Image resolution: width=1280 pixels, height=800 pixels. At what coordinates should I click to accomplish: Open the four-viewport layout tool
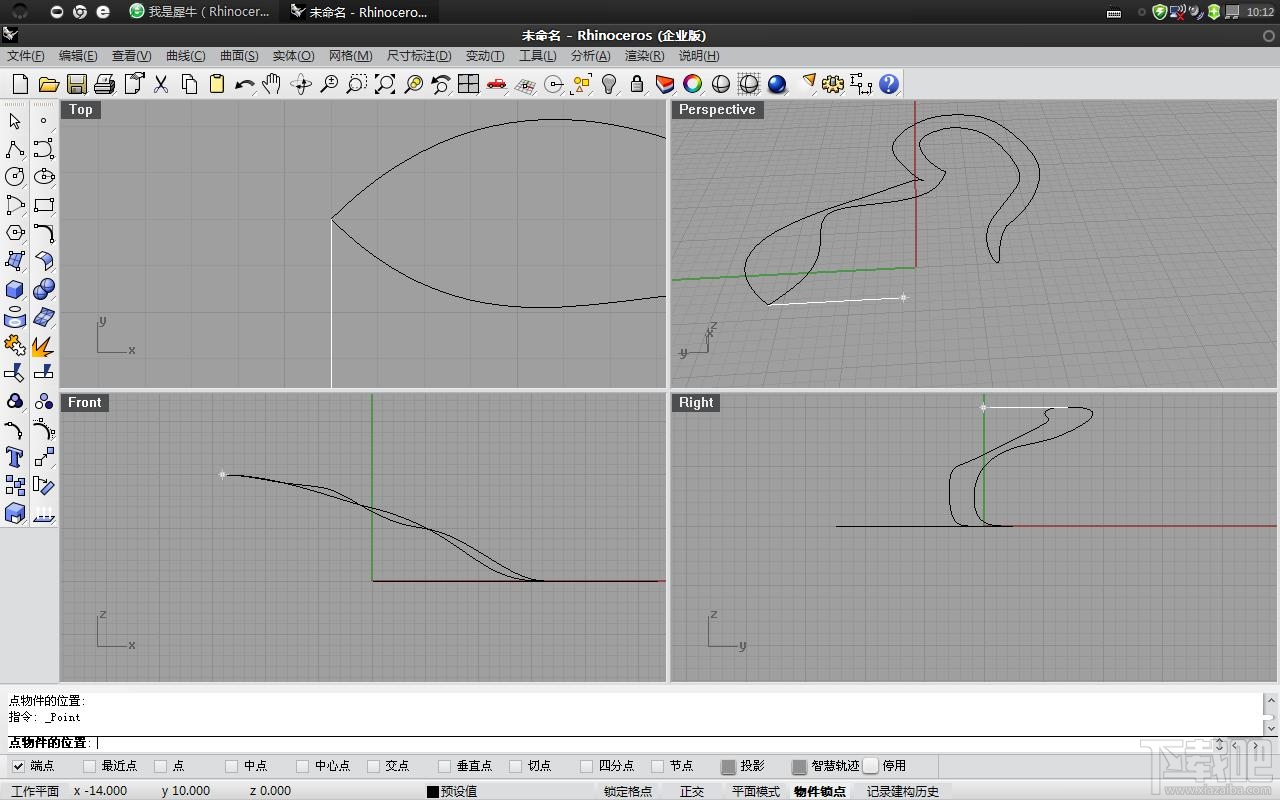coord(468,85)
